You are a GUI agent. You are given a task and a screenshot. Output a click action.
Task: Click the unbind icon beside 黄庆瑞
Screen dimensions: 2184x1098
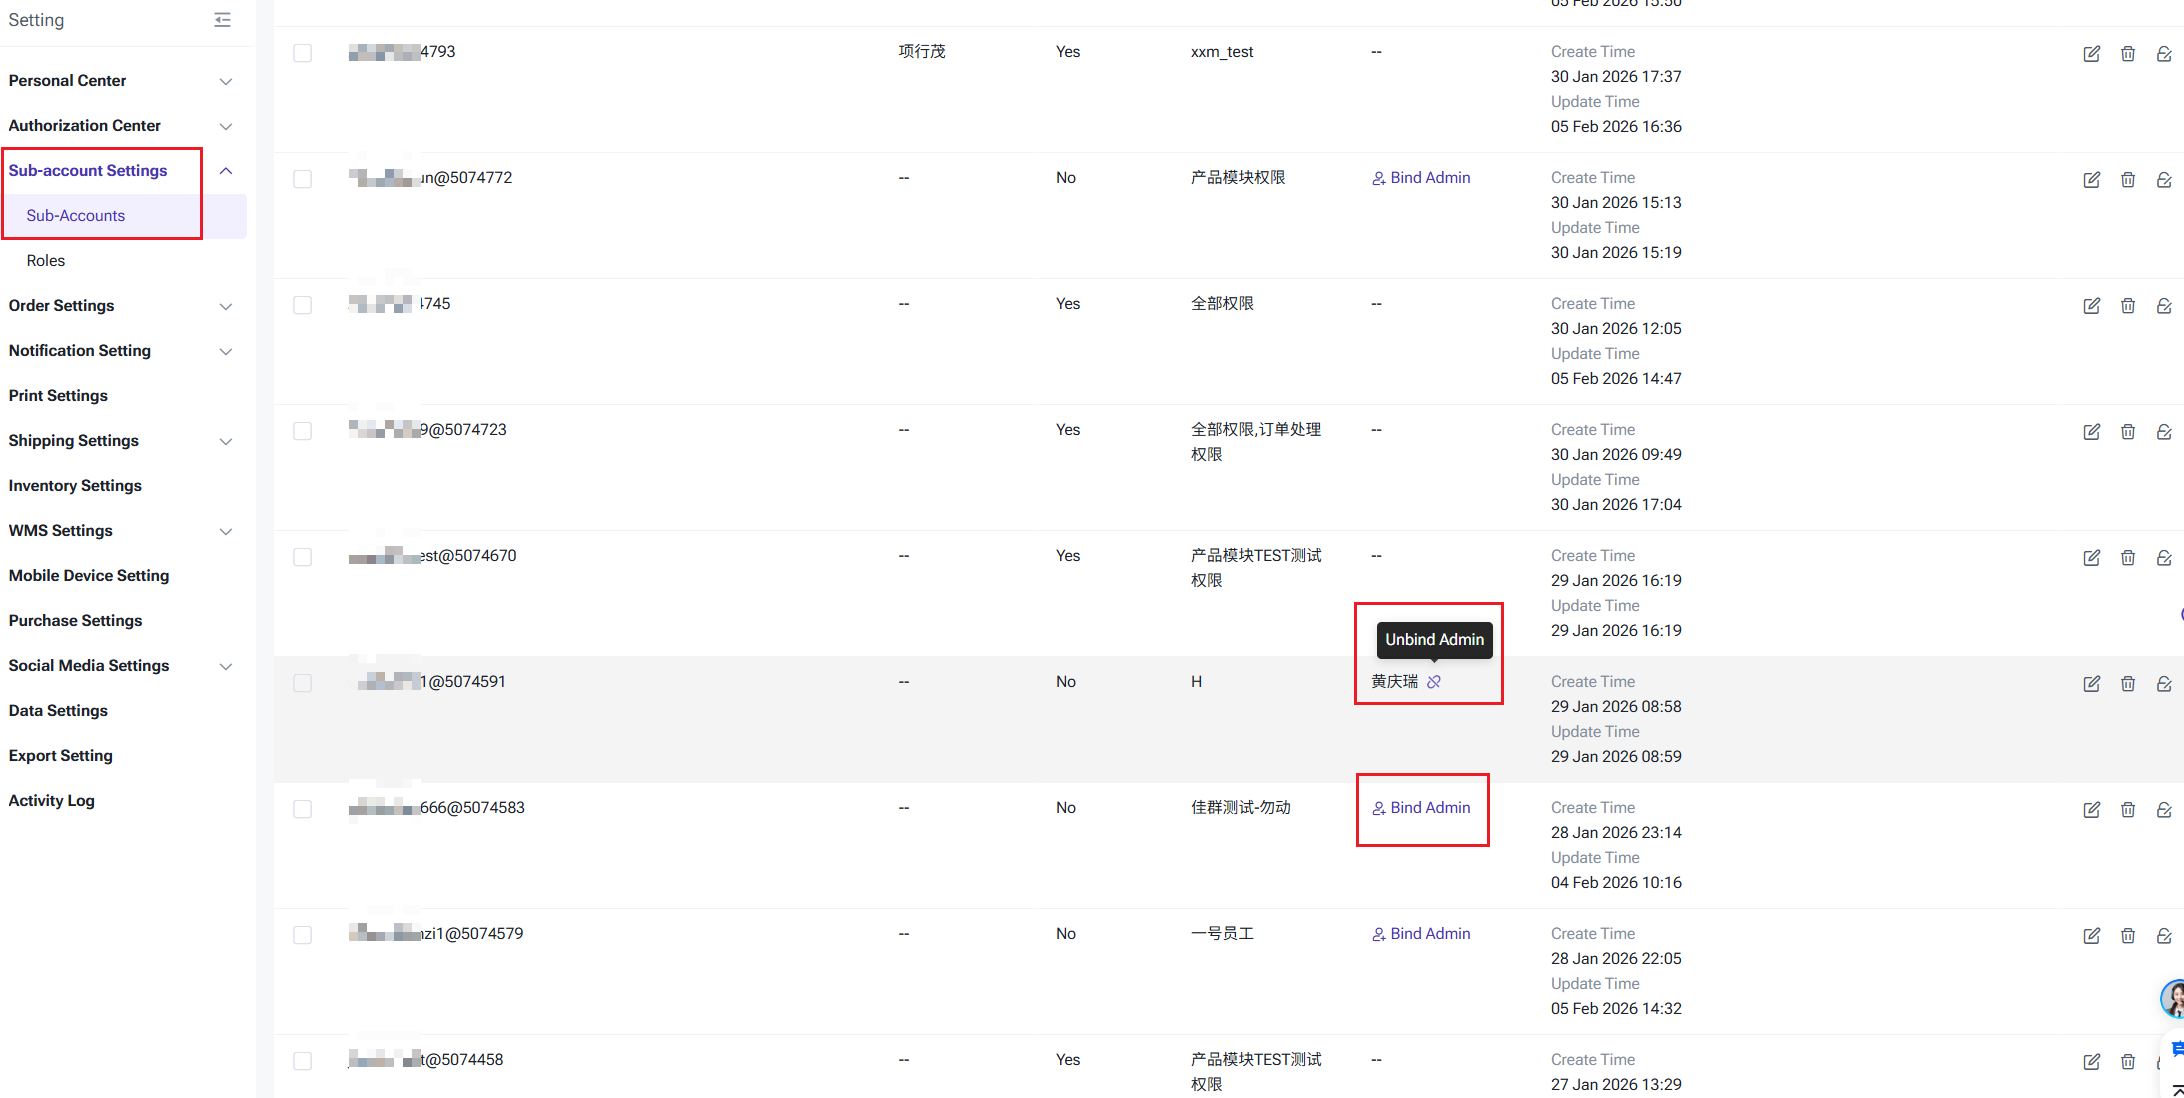[x=1434, y=682]
